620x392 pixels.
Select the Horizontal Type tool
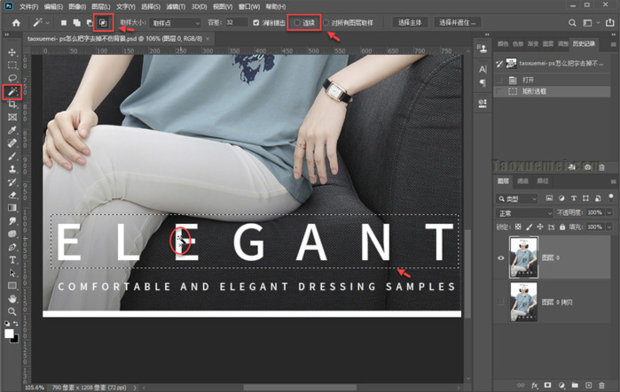(12, 260)
